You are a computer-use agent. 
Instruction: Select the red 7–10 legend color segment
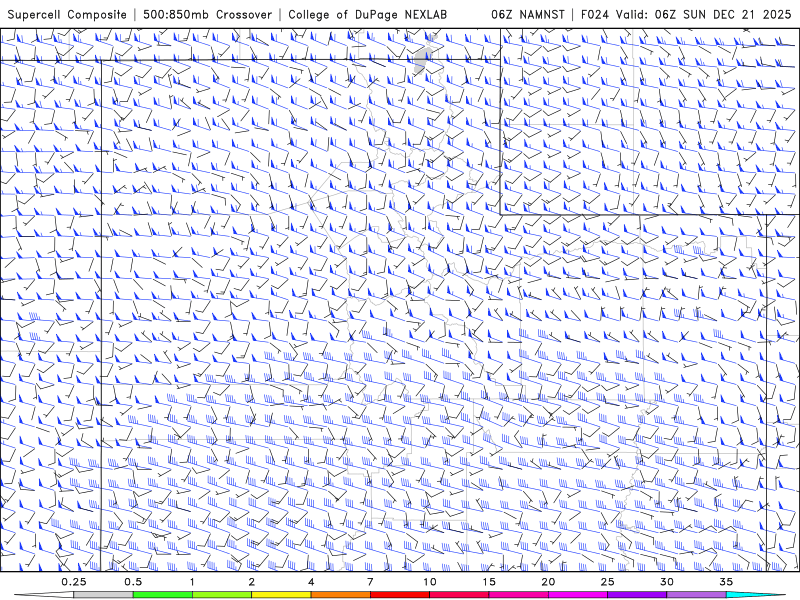tap(399, 595)
